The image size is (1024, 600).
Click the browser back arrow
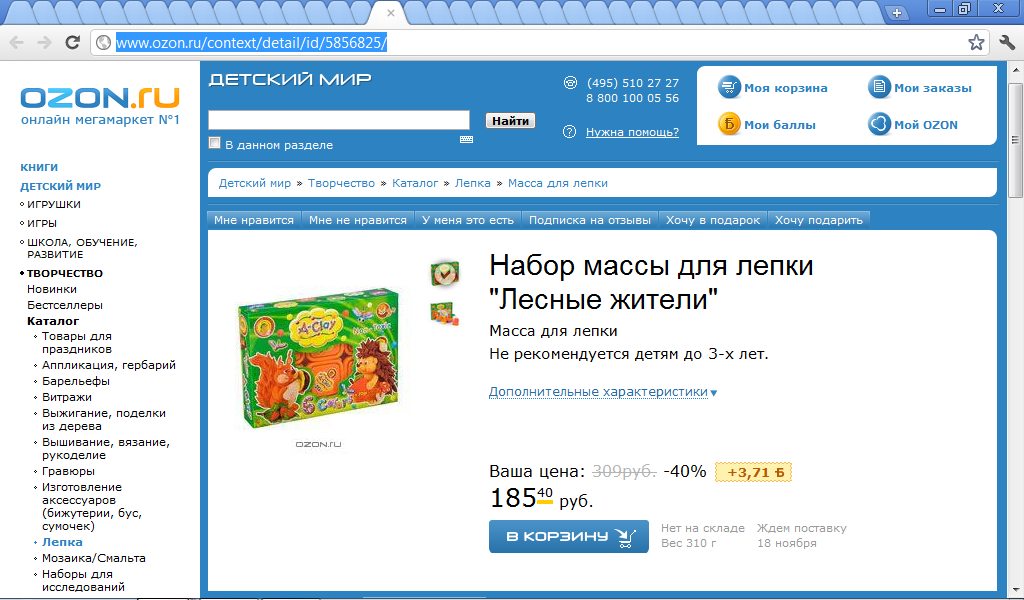click(x=16, y=43)
